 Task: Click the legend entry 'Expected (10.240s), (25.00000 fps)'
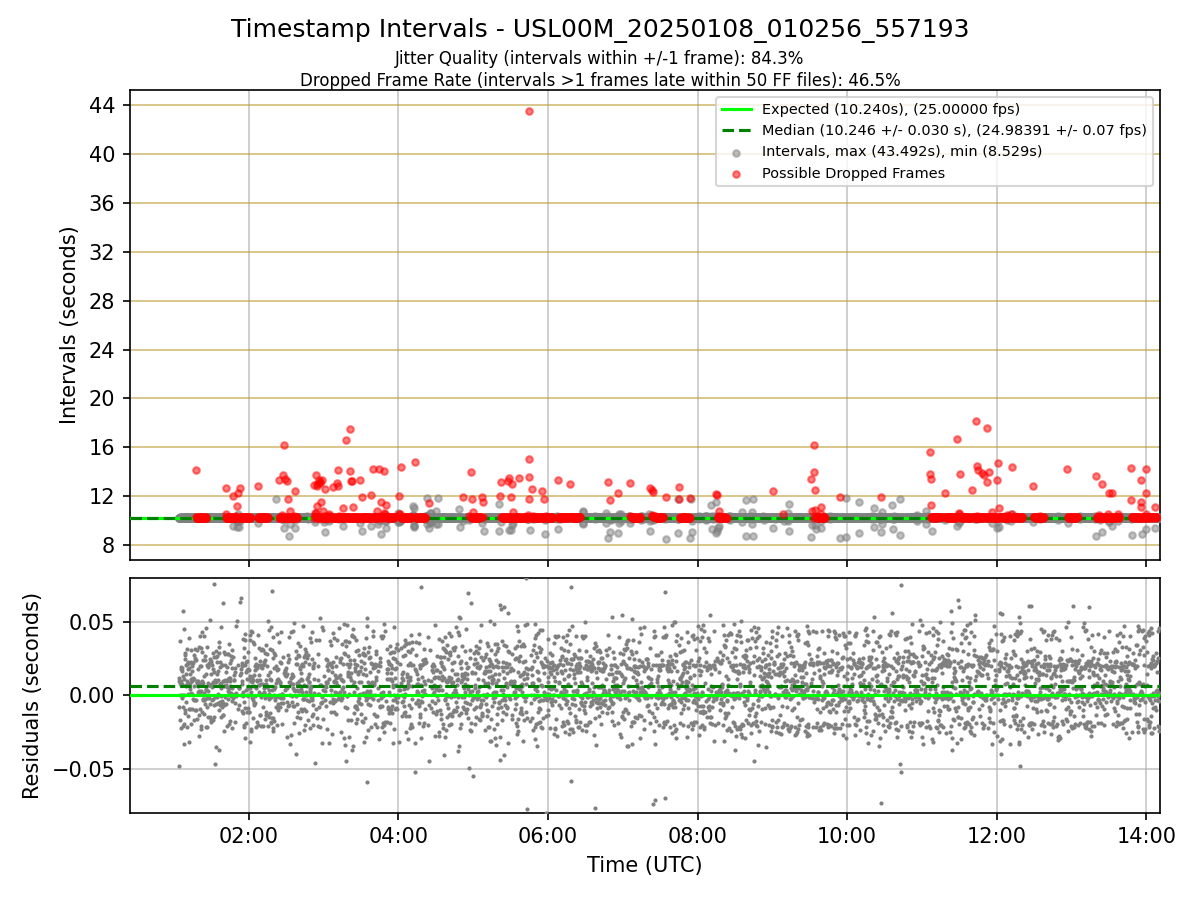click(x=891, y=109)
